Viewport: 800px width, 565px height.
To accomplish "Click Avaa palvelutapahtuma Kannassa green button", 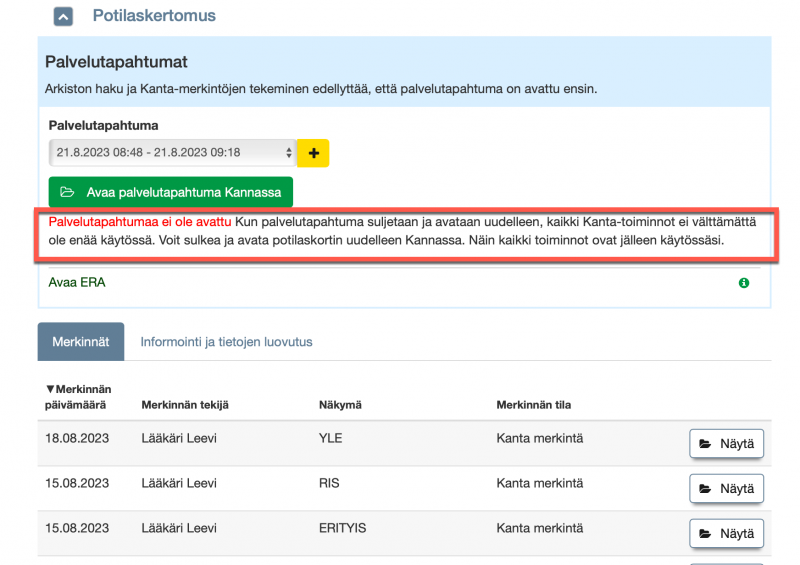I will point(170,192).
